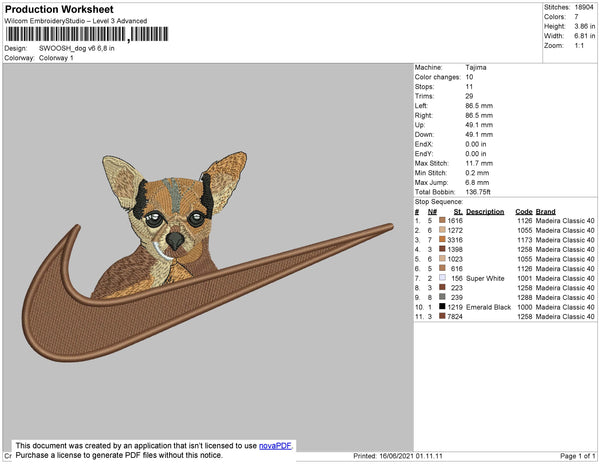Image resolution: width=600 pixels, height=464 pixels.
Task: Click the Total Bobbin value '136.75ft'
Action: [478, 192]
